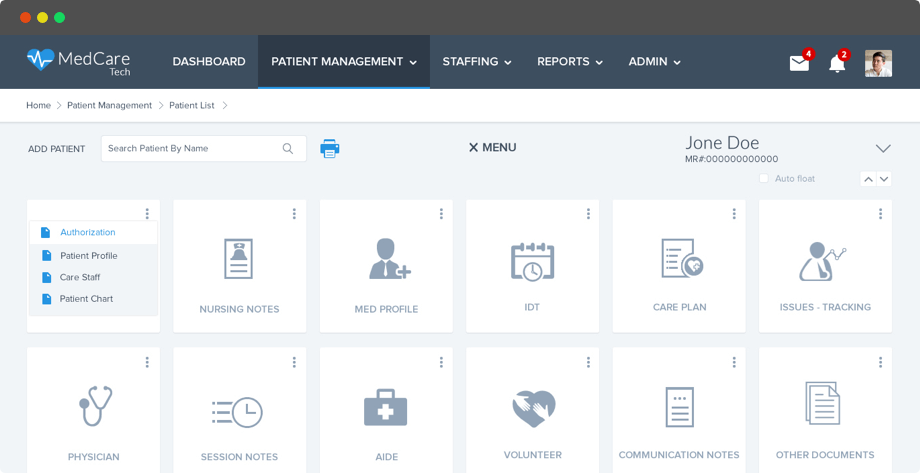Expand the Patient Management dropdown
The width and height of the screenshot is (920, 473).
pos(413,62)
